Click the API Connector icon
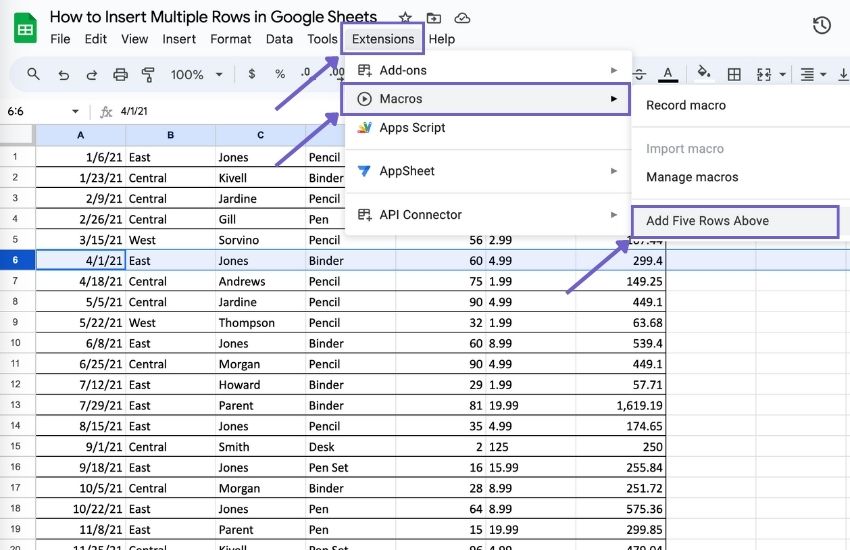850x550 pixels. 364,215
